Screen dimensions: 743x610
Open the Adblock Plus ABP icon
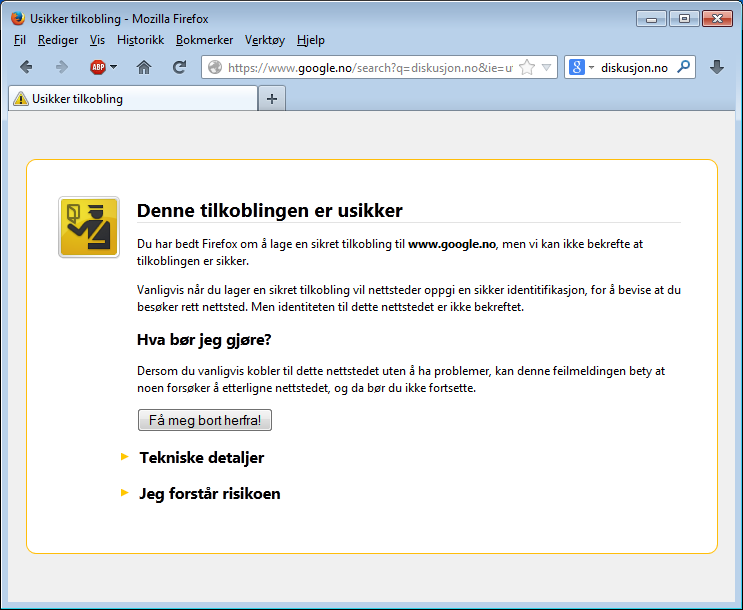(98, 67)
